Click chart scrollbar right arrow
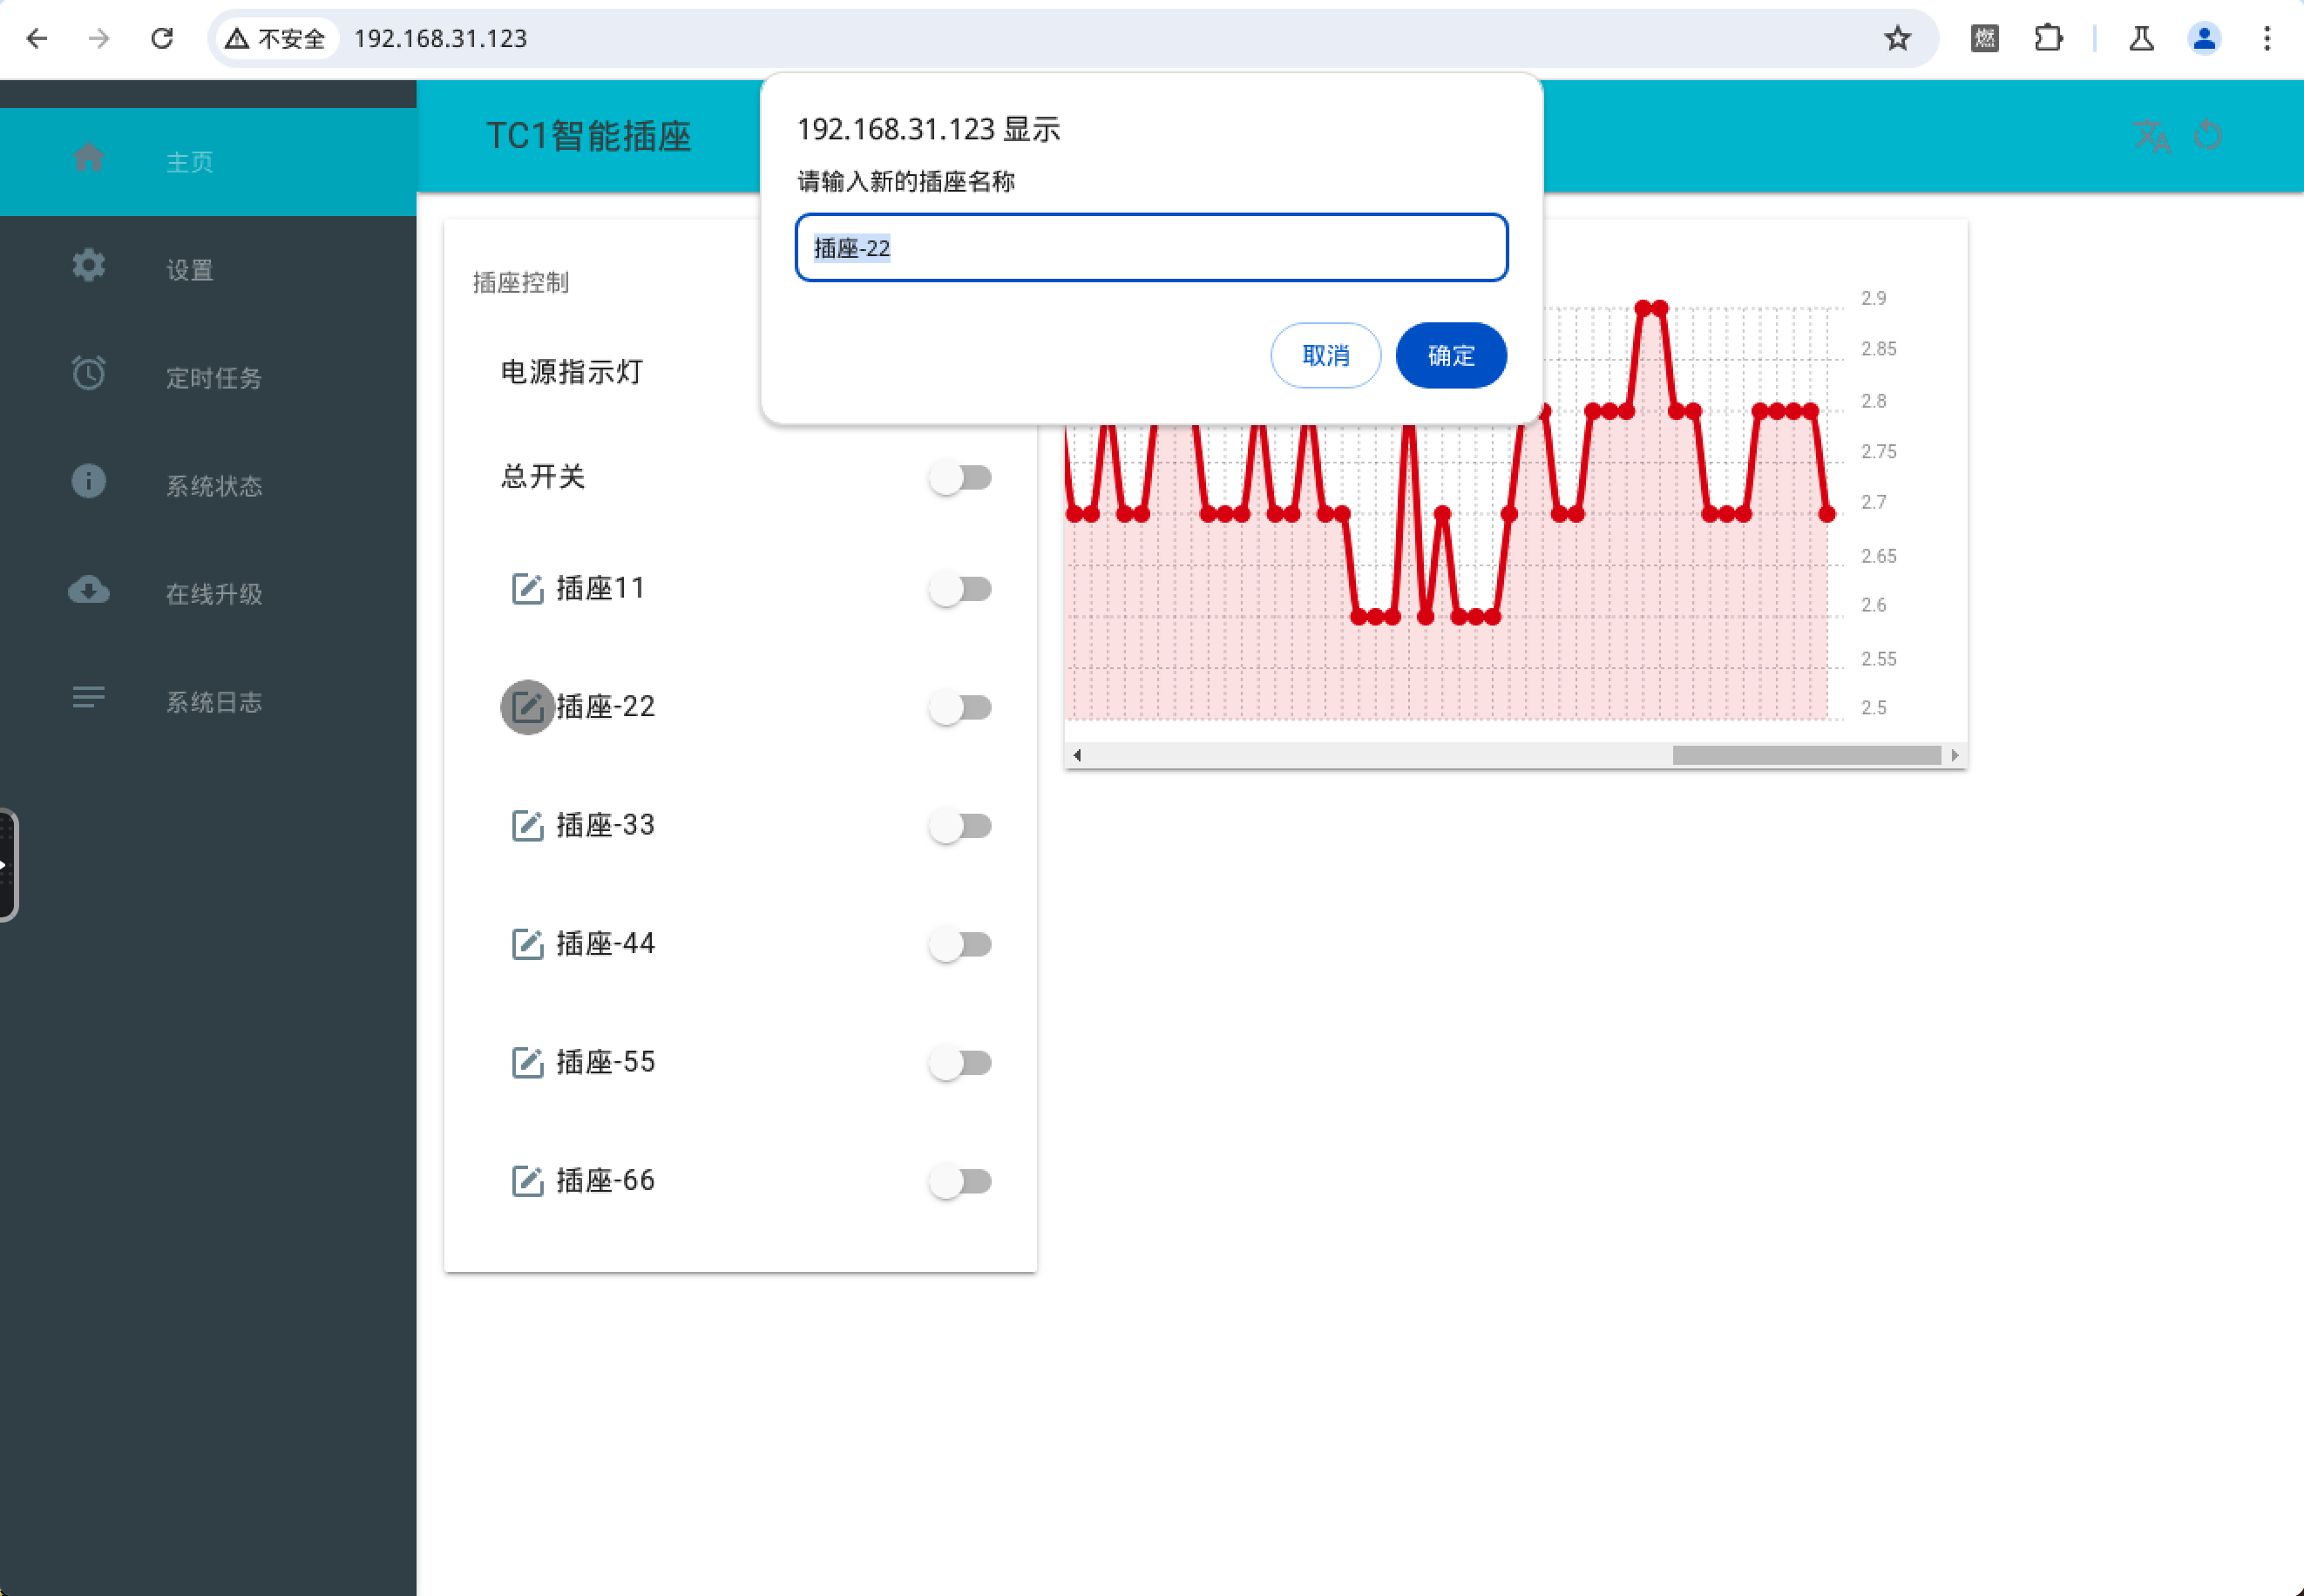 coord(1954,755)
